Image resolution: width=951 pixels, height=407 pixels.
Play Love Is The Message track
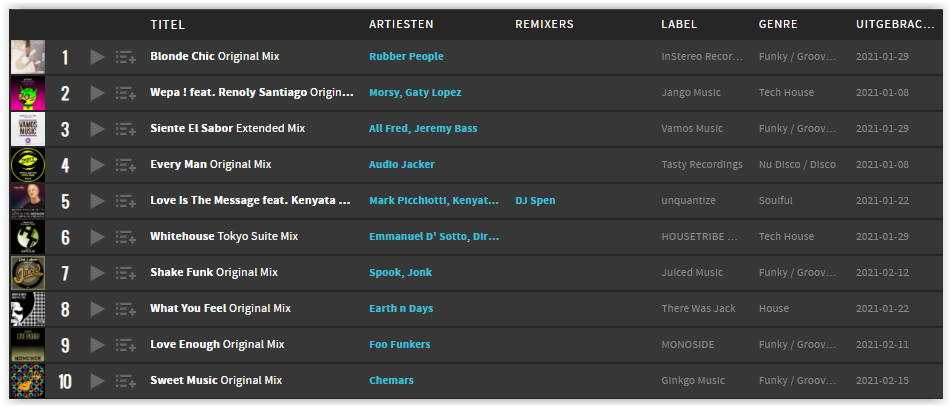tap(97, 201)
